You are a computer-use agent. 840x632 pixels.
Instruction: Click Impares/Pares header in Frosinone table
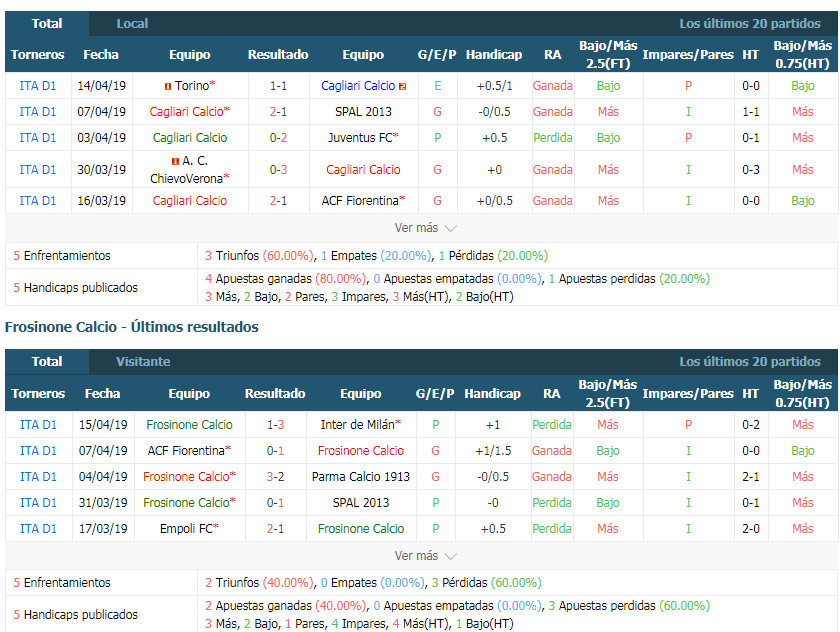(688, 394)
